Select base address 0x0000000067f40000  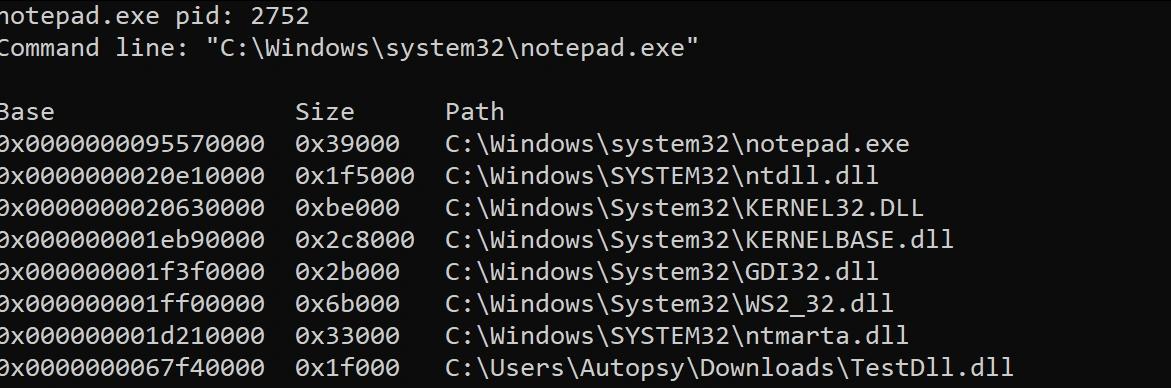point(132,368)
